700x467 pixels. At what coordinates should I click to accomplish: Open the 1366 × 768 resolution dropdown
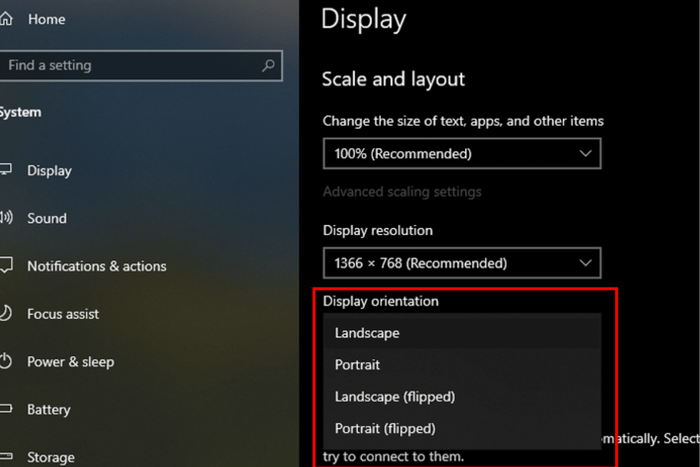pyautogui.click(x=462, y=263)
